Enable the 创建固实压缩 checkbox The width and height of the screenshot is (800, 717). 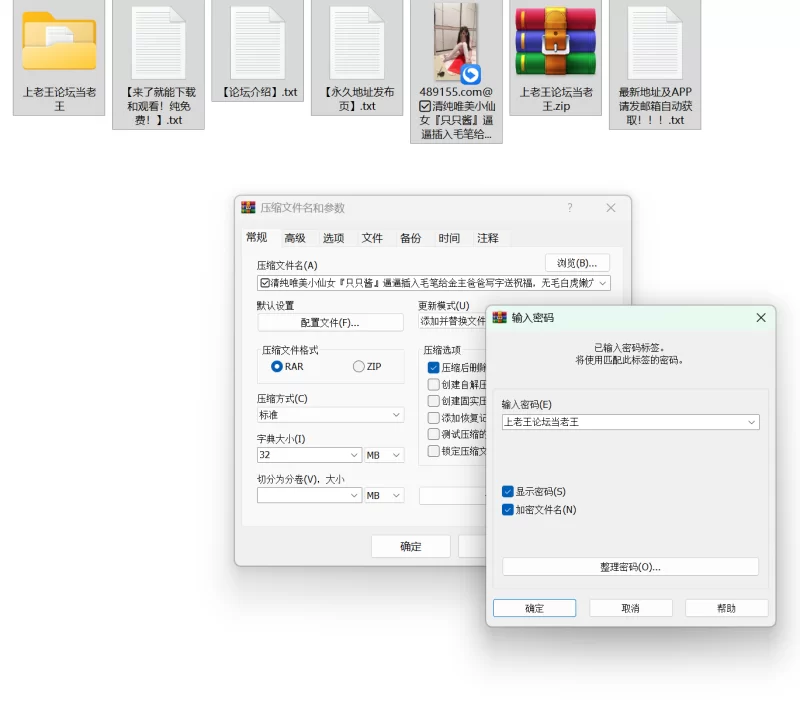[x=434, y=401]
